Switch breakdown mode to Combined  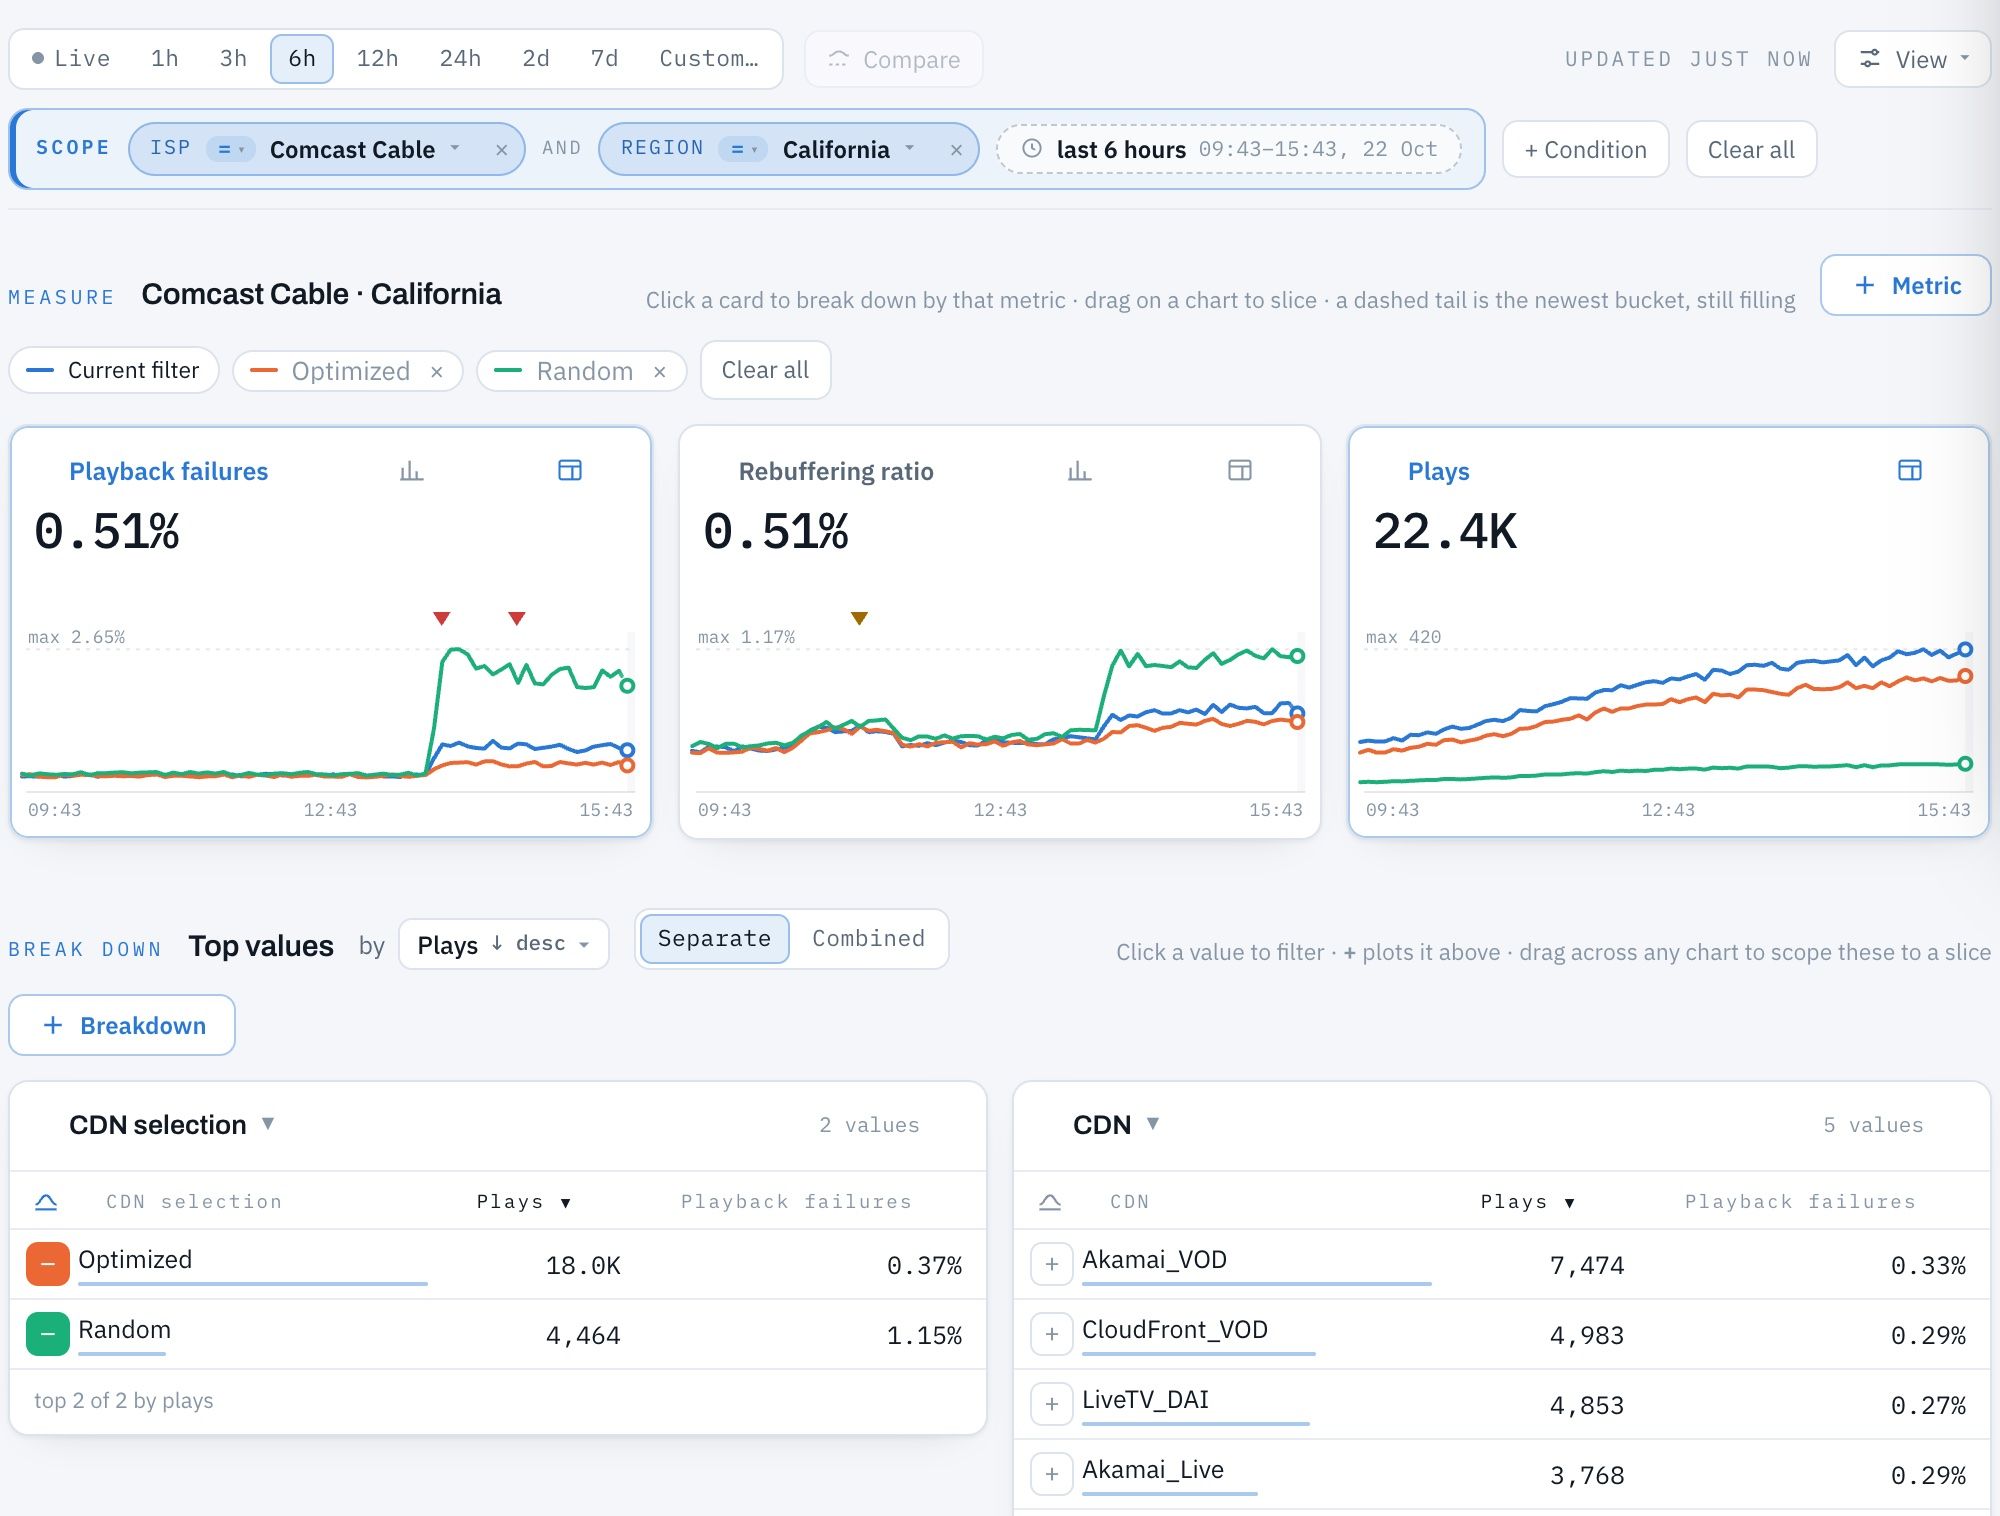tap(868, 939)
